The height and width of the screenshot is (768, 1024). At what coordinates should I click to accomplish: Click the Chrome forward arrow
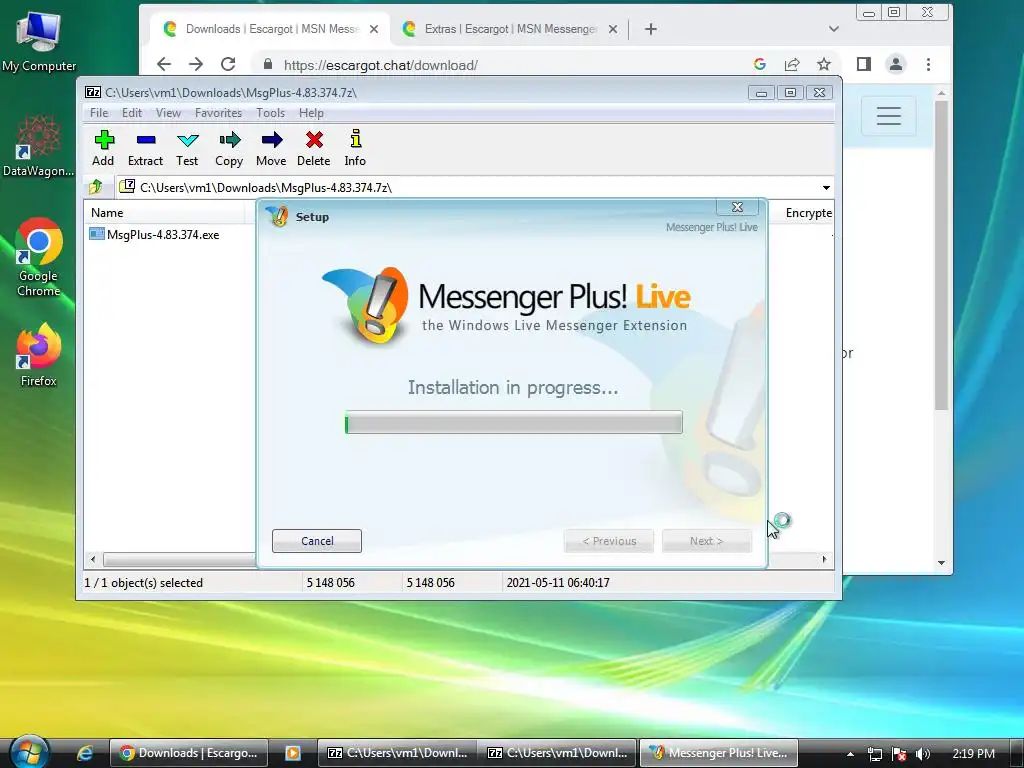(x=196, y=64)
